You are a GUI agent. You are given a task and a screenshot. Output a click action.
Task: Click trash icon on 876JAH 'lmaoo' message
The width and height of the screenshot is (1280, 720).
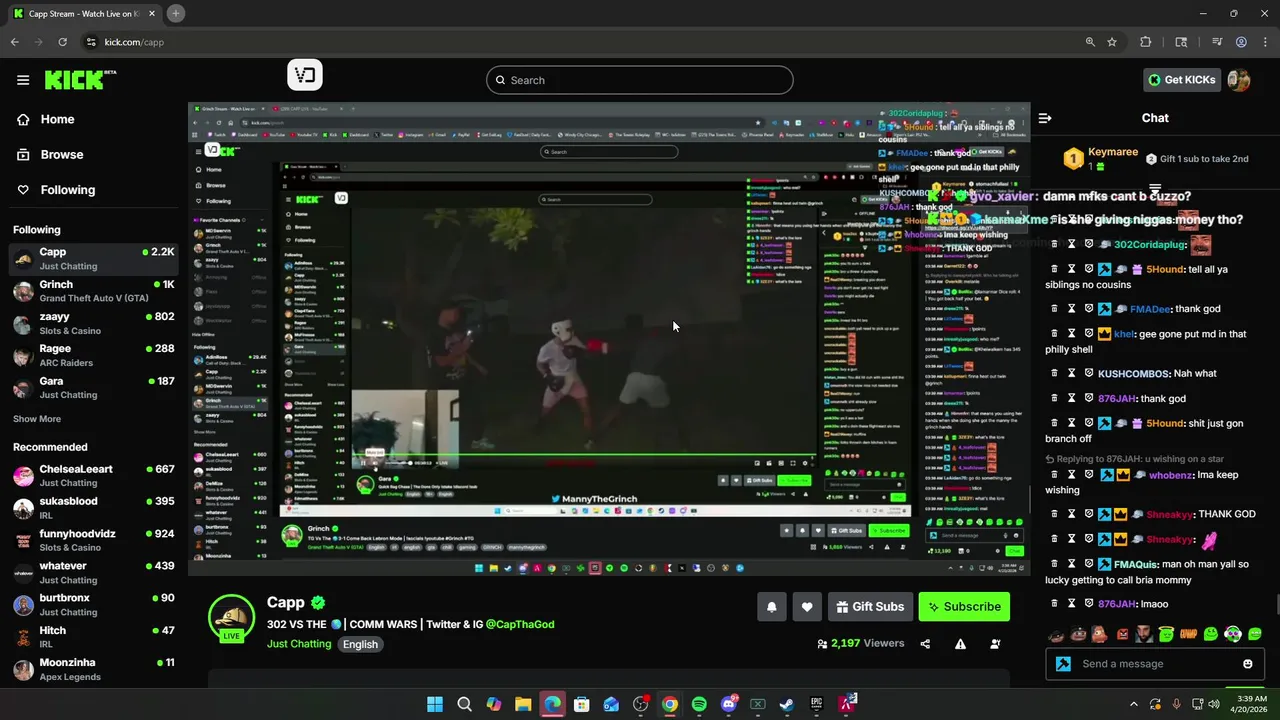tap(1053, 604)
